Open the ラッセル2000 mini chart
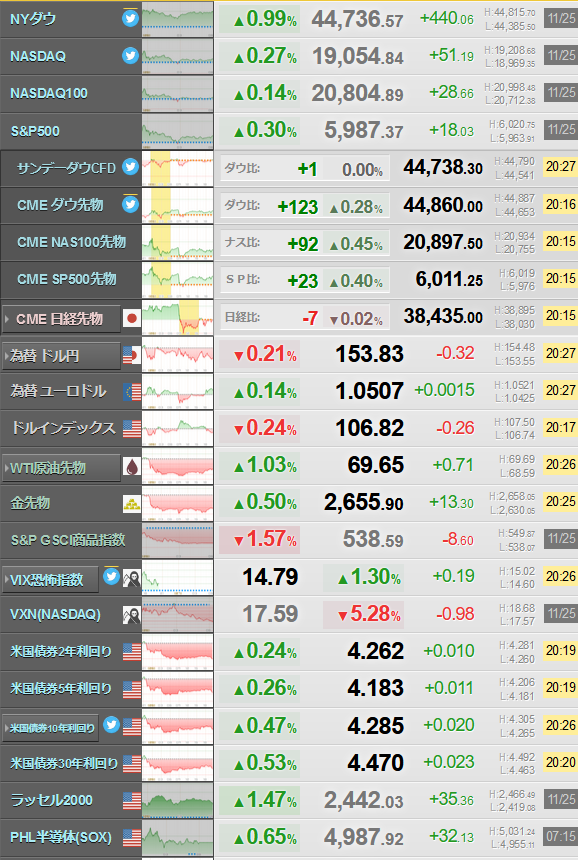This screenshot has height=860, width=578. click(178, 800)
